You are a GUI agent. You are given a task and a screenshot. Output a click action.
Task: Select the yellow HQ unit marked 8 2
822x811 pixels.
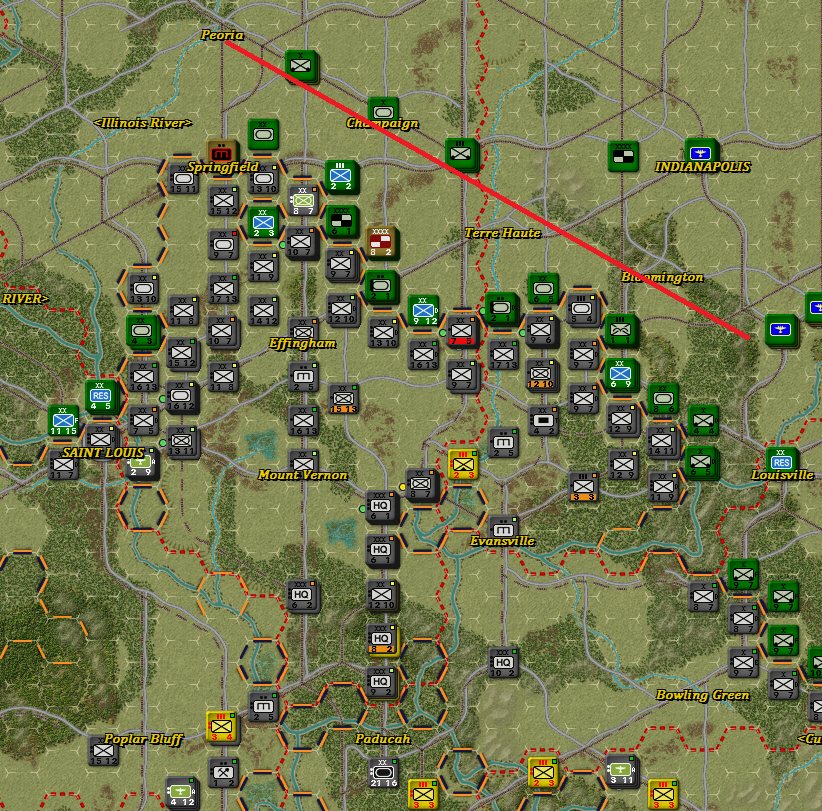point(381,639)
